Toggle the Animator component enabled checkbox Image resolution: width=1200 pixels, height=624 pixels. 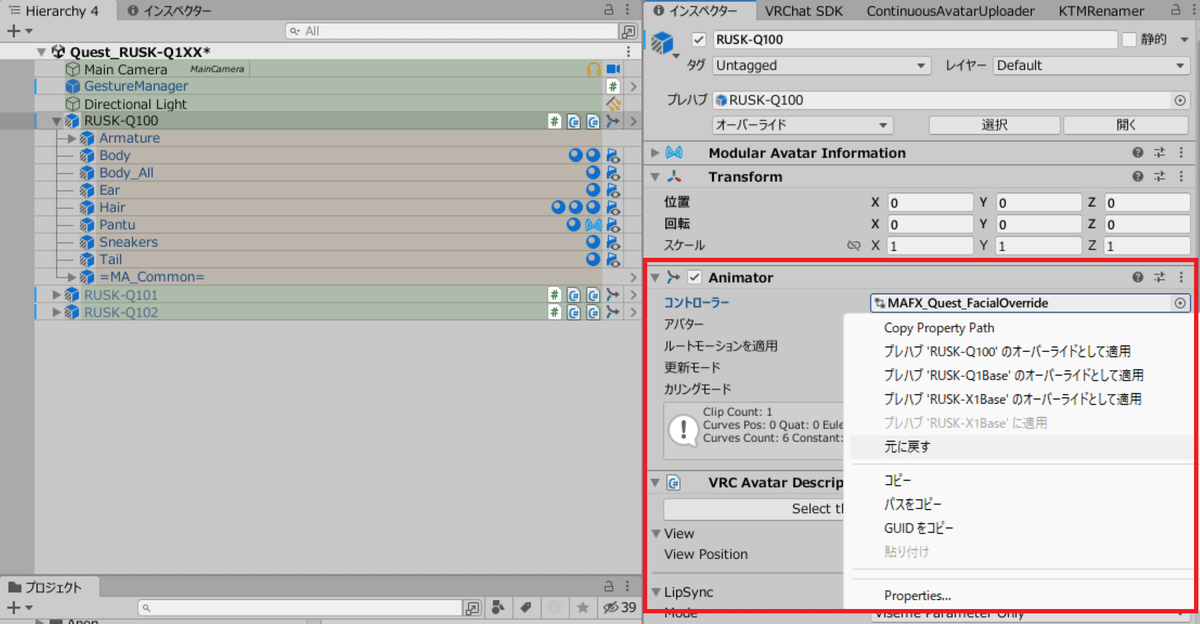tap(695, 277)
